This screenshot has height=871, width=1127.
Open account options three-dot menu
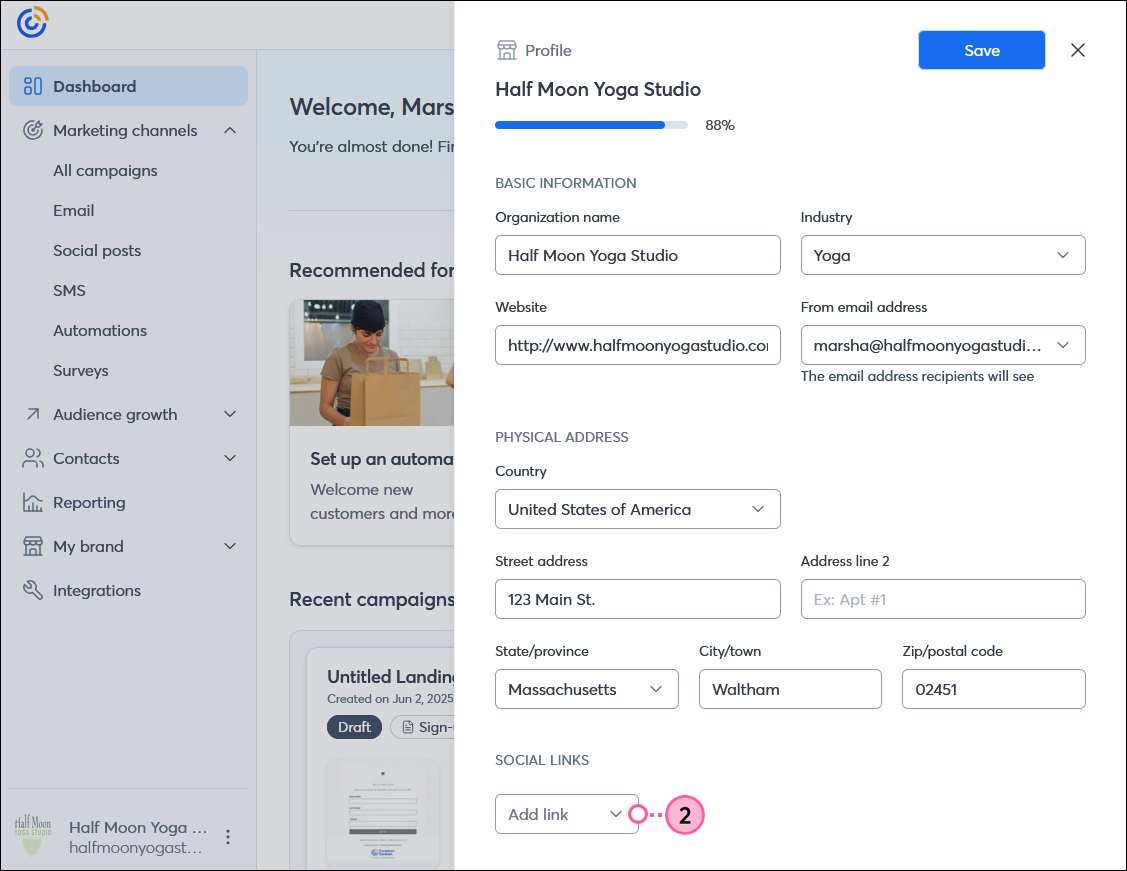coord(228,837)
